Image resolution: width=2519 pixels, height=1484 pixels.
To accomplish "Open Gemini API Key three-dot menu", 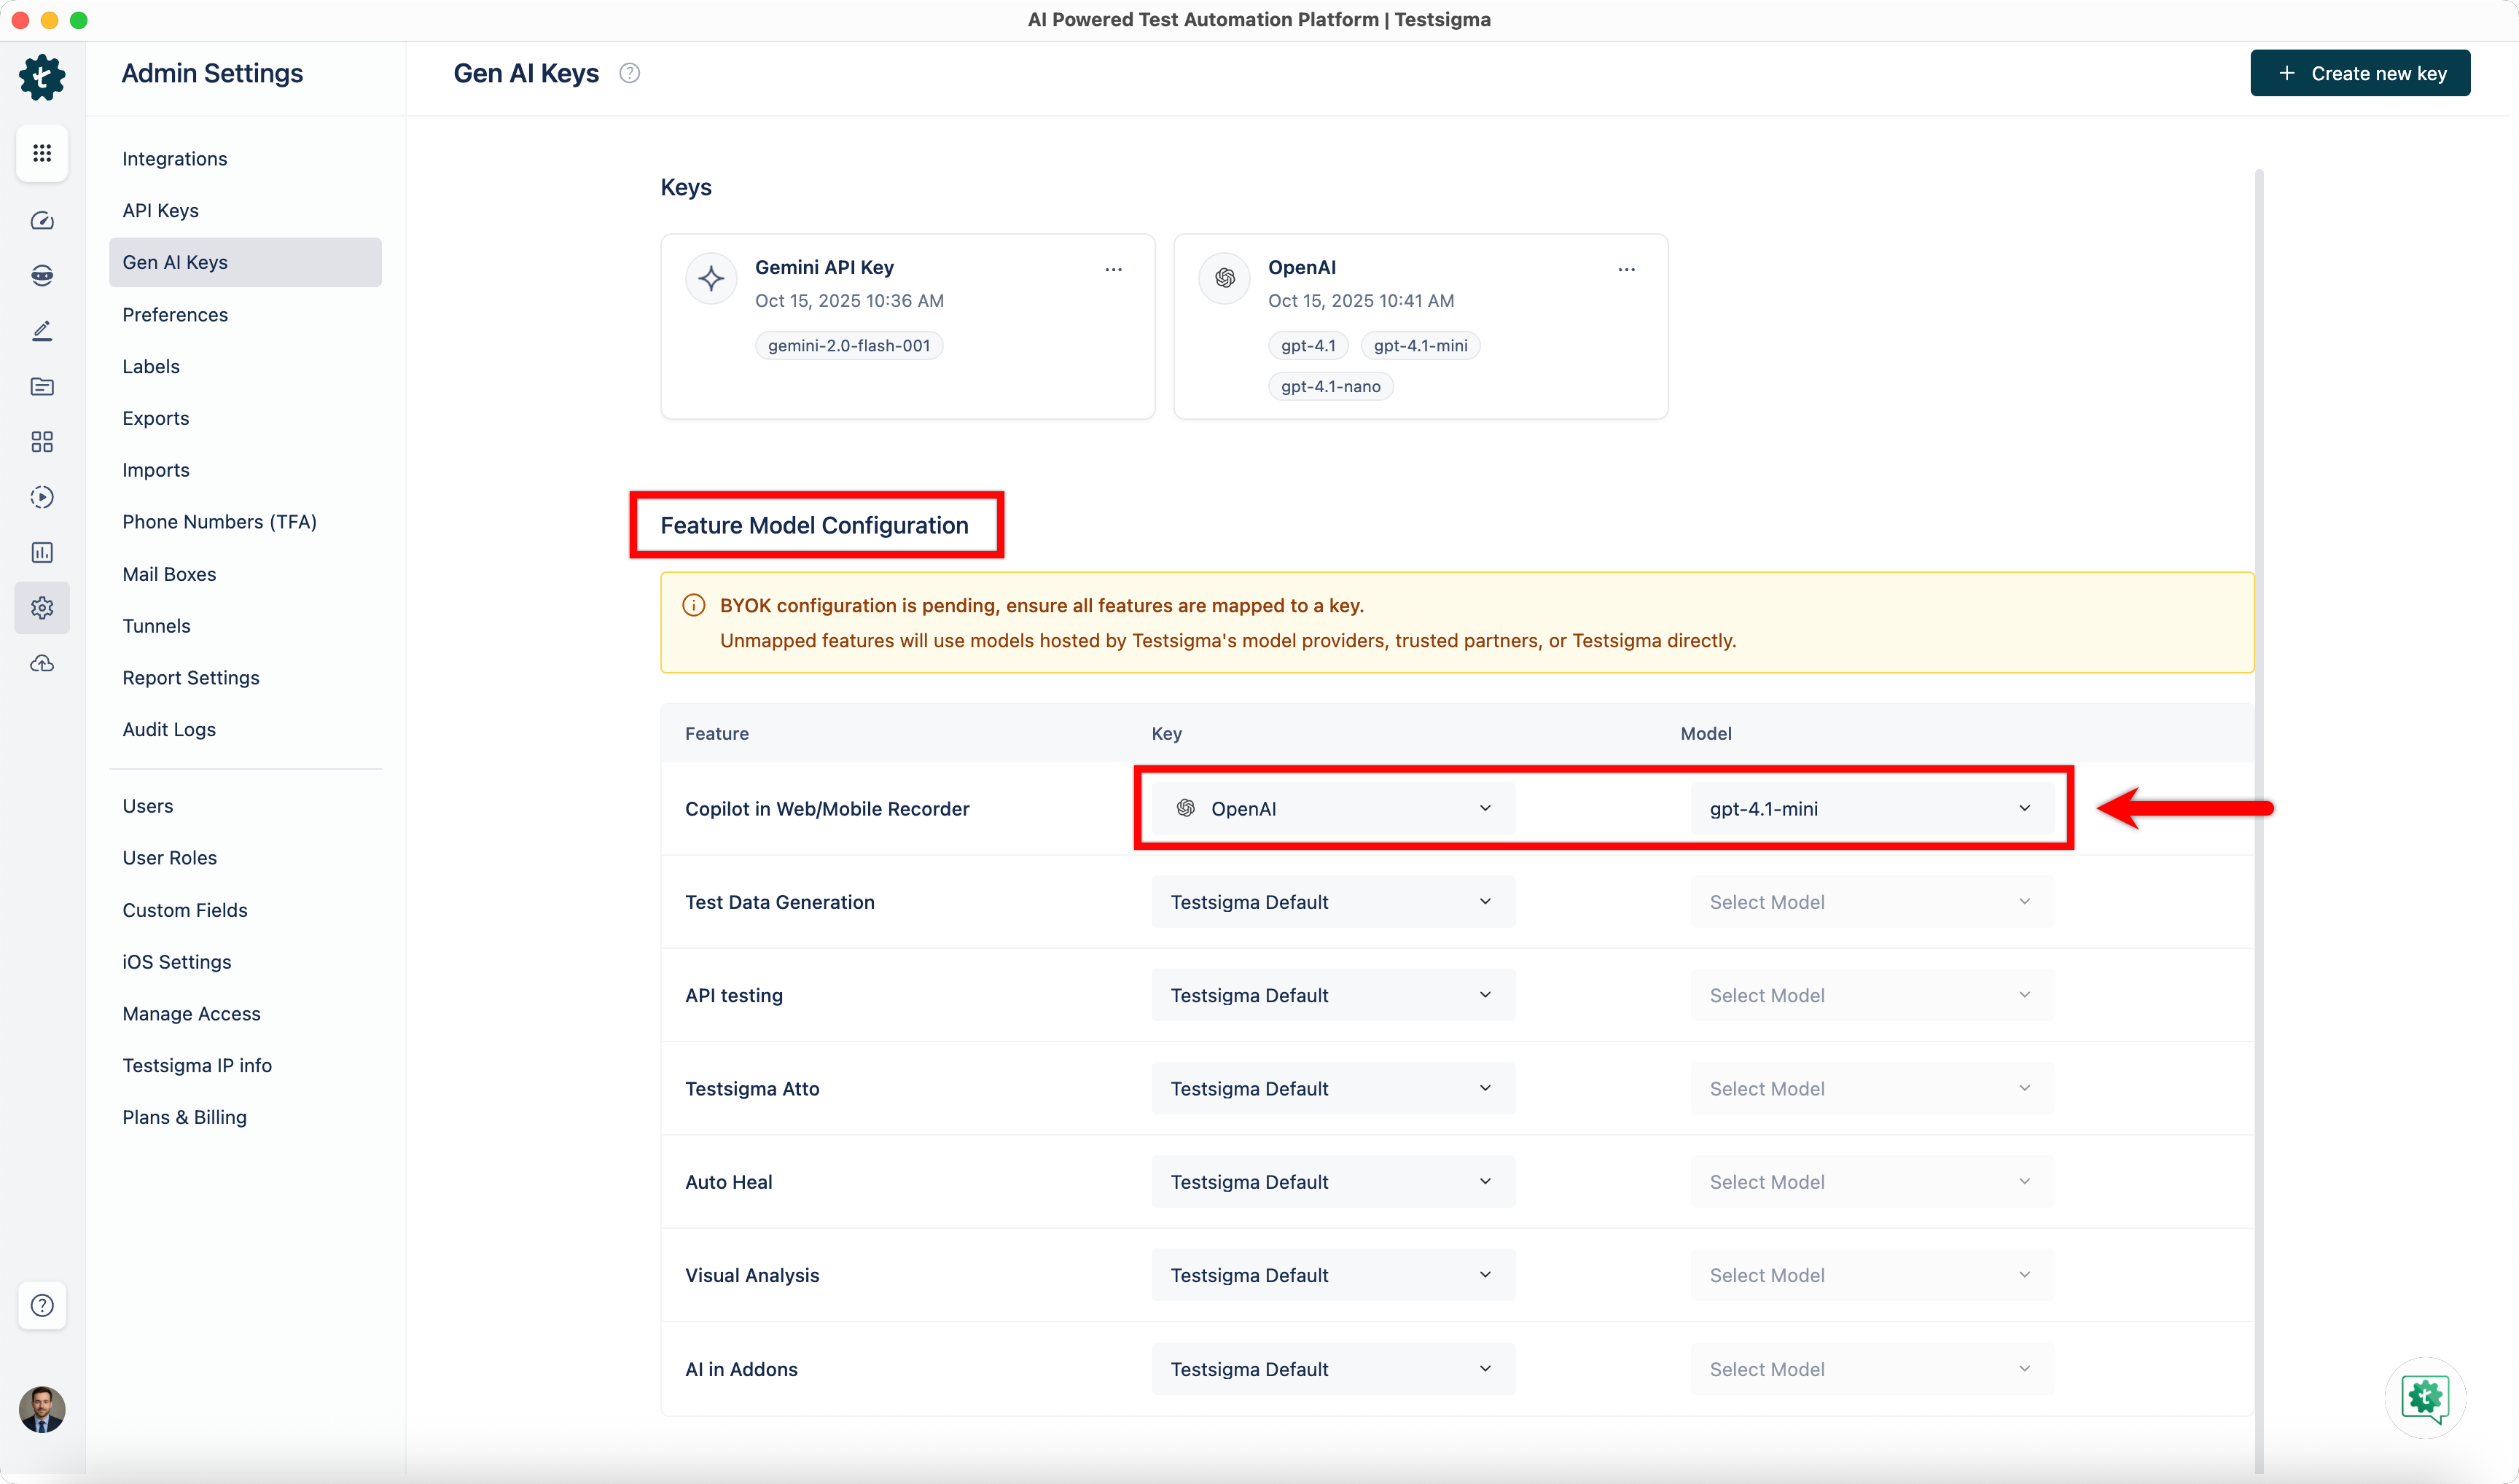I will point(1113,269).
